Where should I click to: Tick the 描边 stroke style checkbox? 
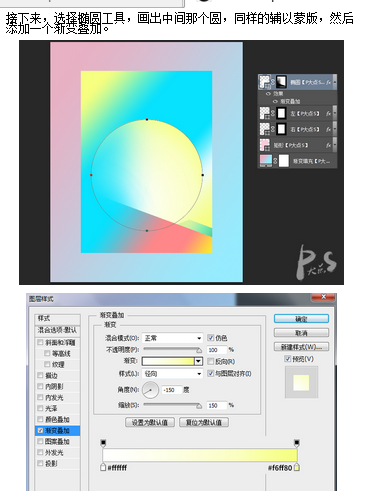tap(40, 375)
